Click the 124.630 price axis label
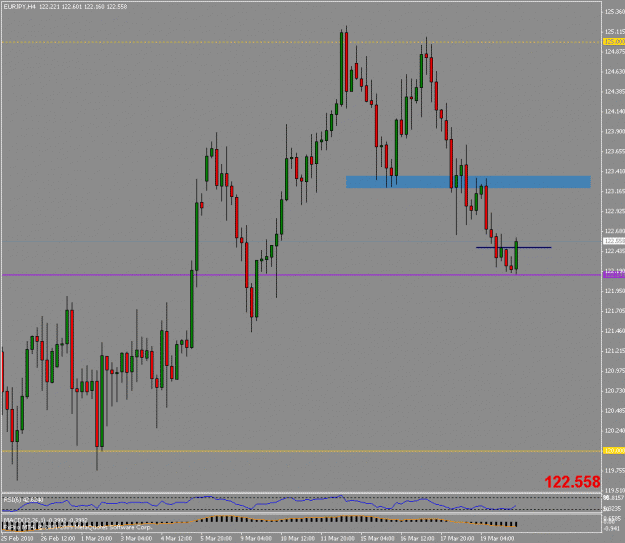Screen dimensions: 625x543 614,72
